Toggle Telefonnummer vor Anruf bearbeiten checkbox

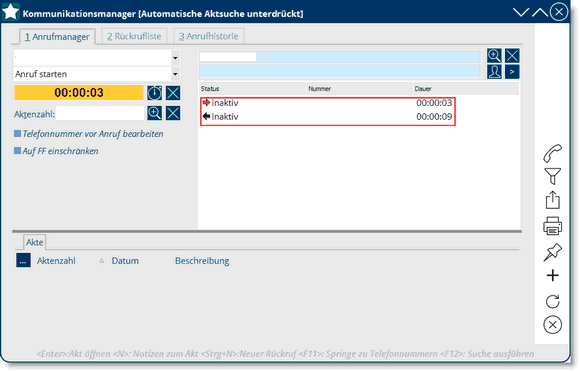click(x=17, y=133)
